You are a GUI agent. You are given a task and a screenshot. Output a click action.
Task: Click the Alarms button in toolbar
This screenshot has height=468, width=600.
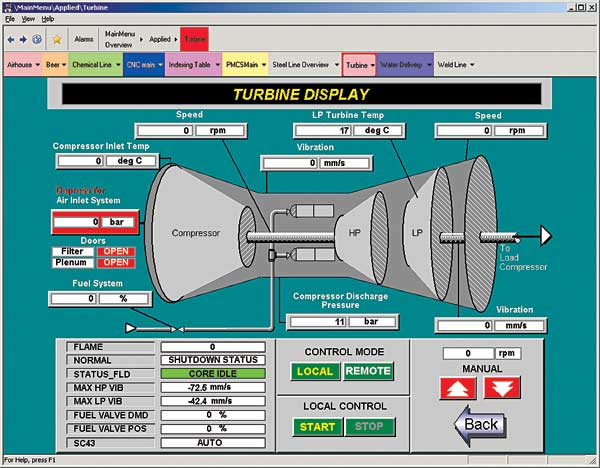pyautogui.click(x=84, y=39)
